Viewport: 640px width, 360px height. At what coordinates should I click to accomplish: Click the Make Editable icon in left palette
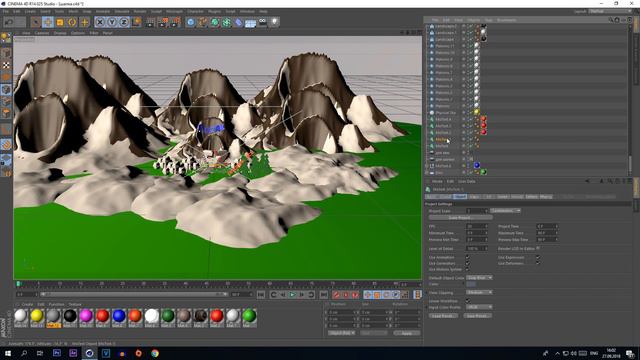(x=6, y=38)
